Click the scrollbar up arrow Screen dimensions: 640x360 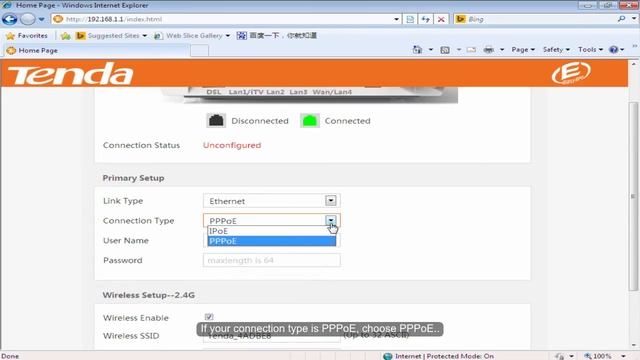633,64
